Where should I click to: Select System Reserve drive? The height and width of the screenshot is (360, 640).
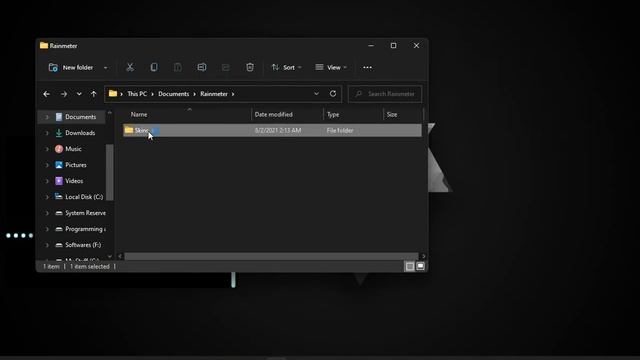[80, 213]
